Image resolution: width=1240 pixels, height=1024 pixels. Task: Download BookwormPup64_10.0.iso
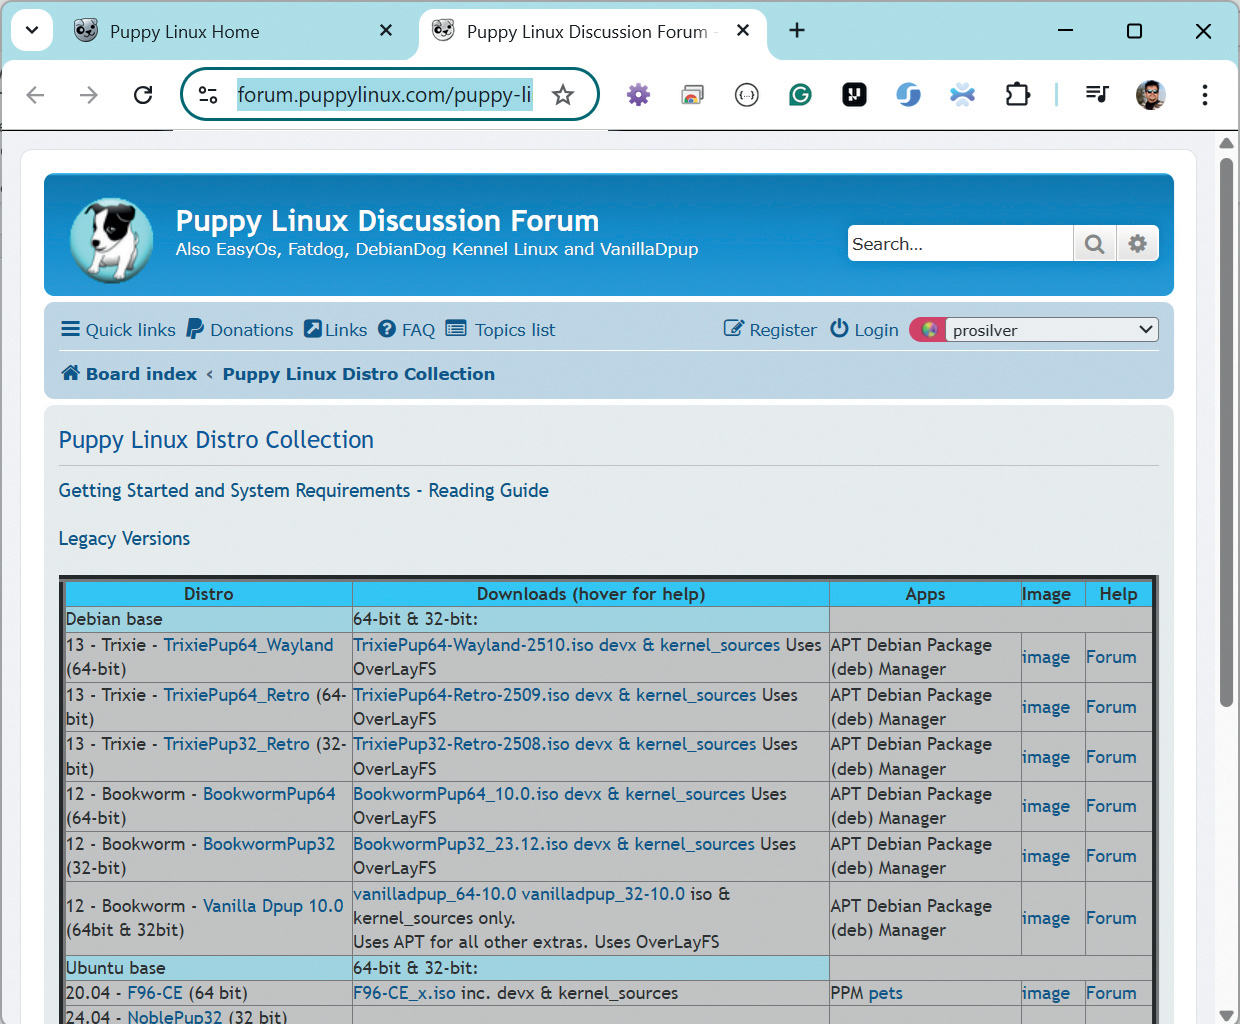tap(456, 794)
